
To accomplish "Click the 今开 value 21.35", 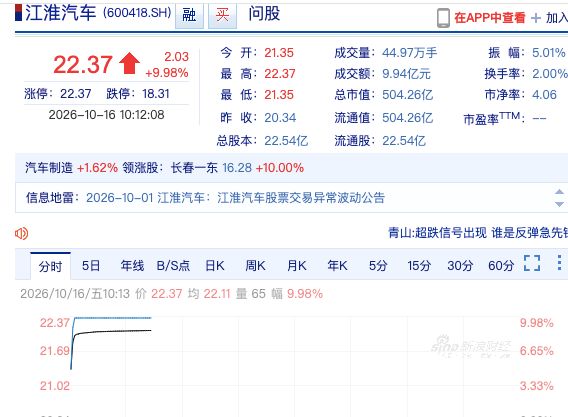I will tap(279, 53).
